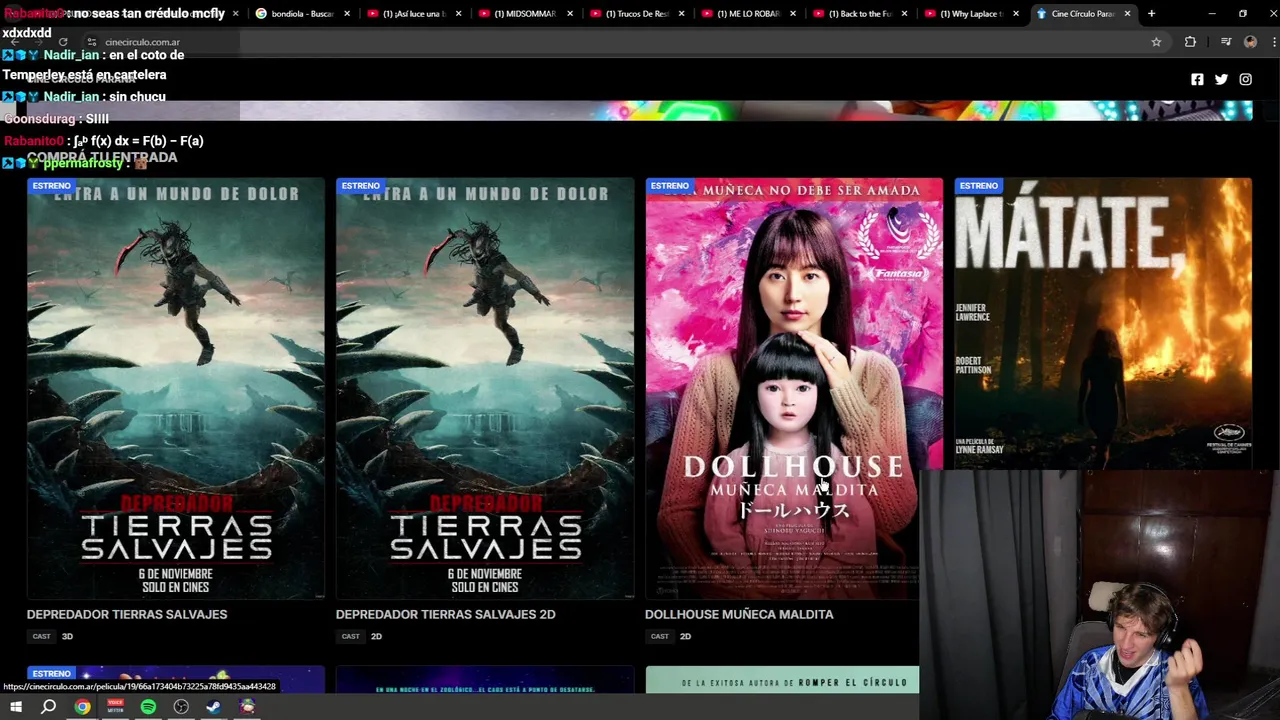The height and width of the screenshot is (720, 1280).
Task: Click the CAST tag under Depredador 3D
Action: (x=41, y=636)
